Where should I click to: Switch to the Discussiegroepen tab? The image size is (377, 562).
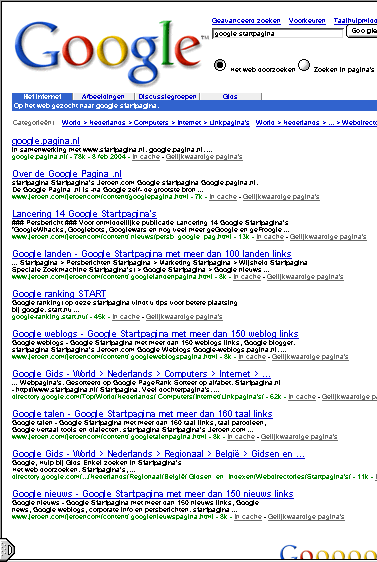(x=167, y=96)
